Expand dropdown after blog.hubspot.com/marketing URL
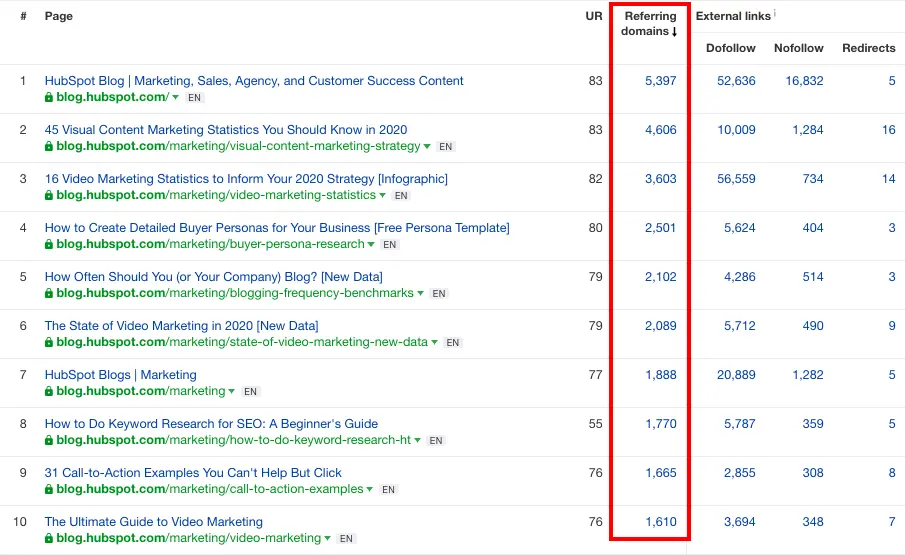The image size is (905, 555). click(231, 392)
